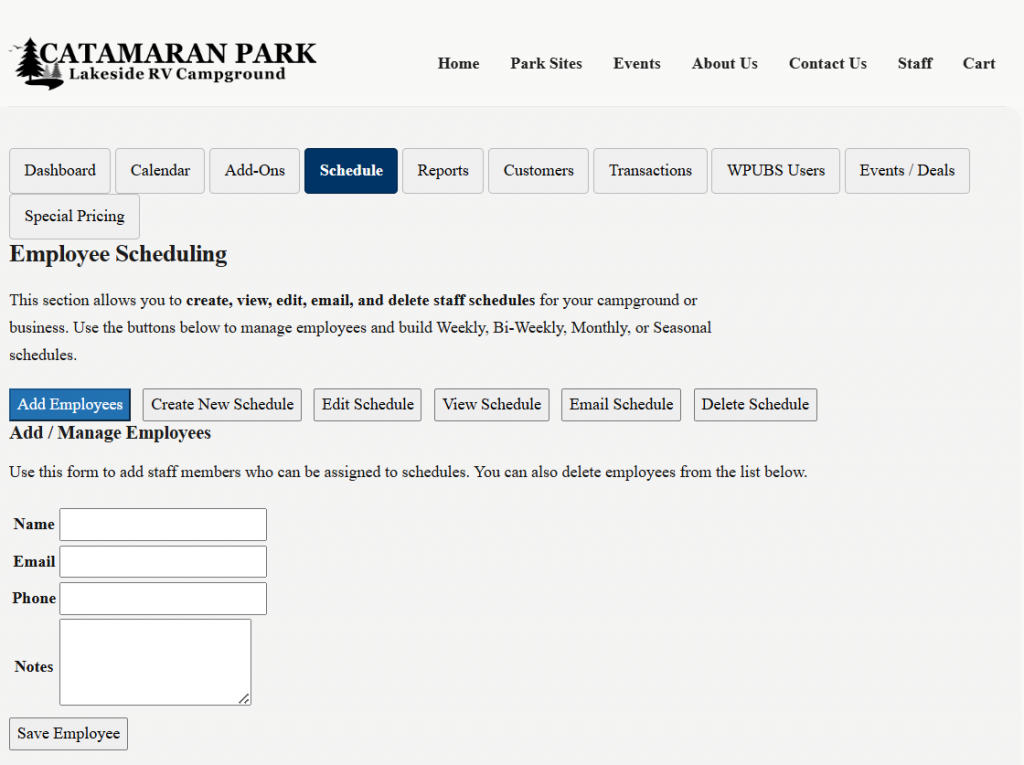
Task: Click the Delete Schedule button
Action: pos(755,405)
